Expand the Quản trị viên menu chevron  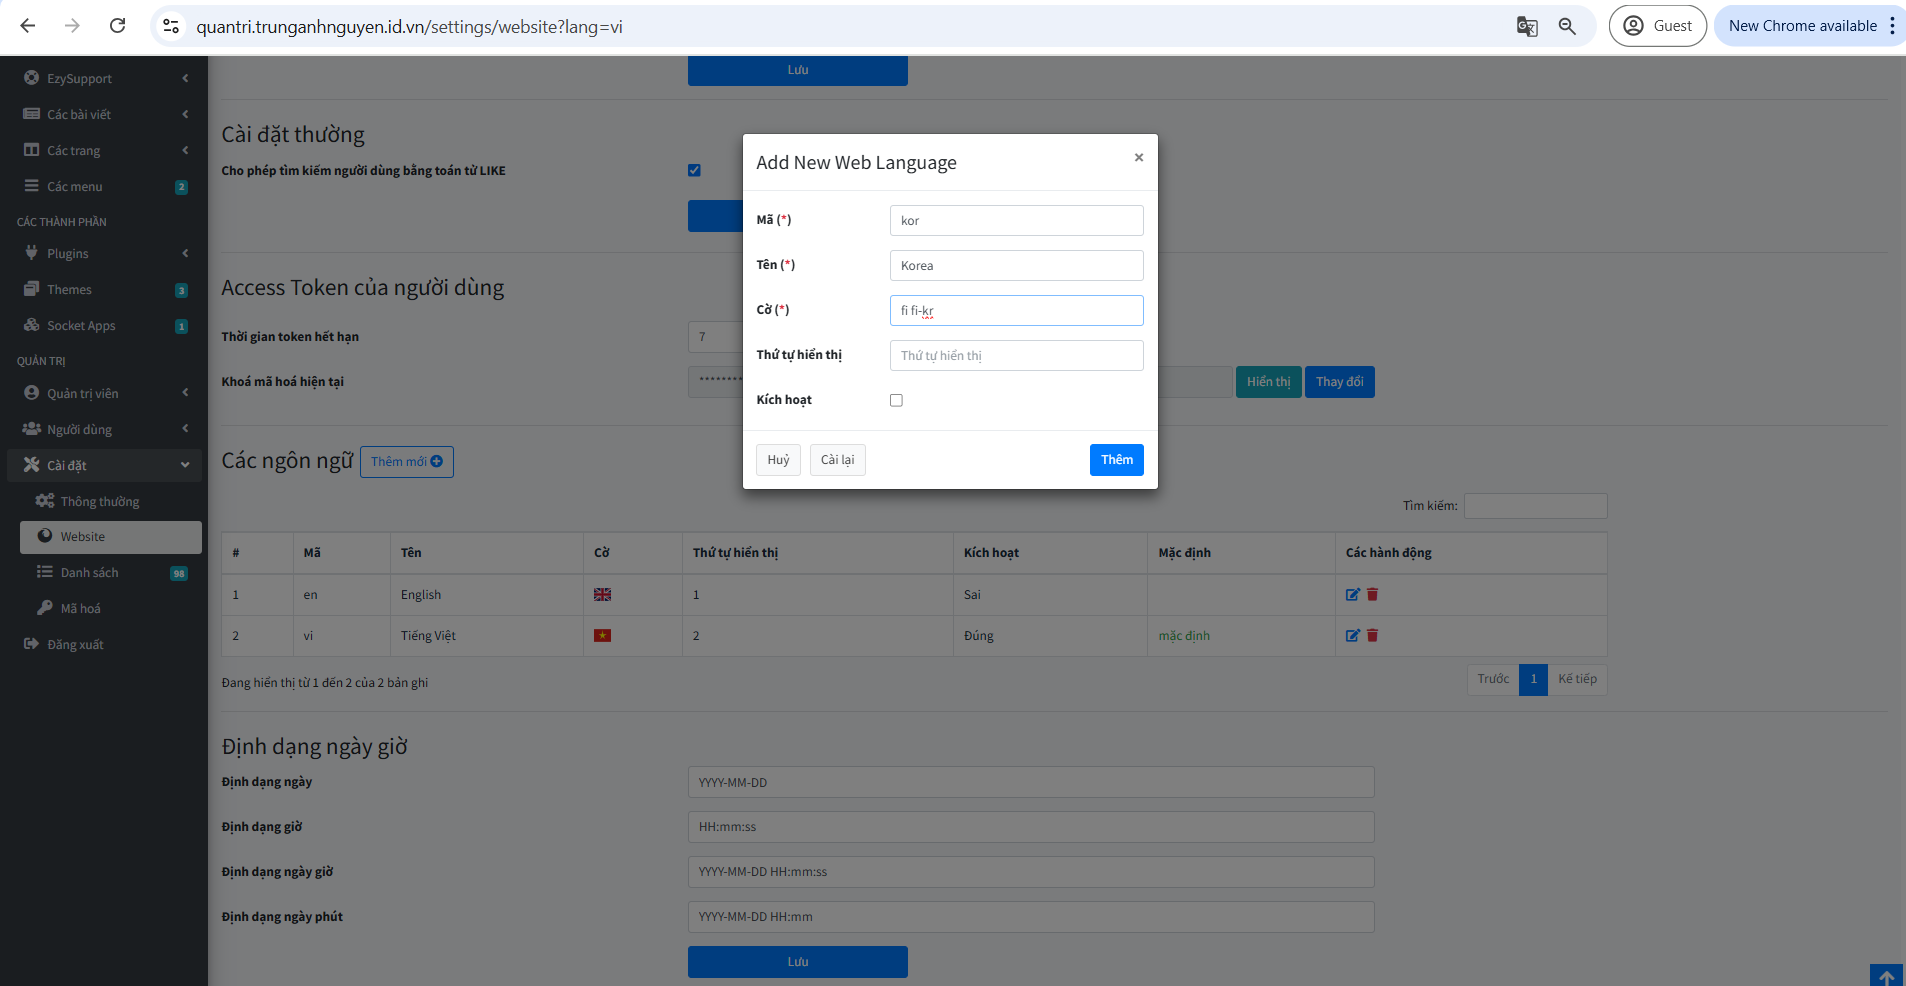pyautogui.click(x=185, y=393)
